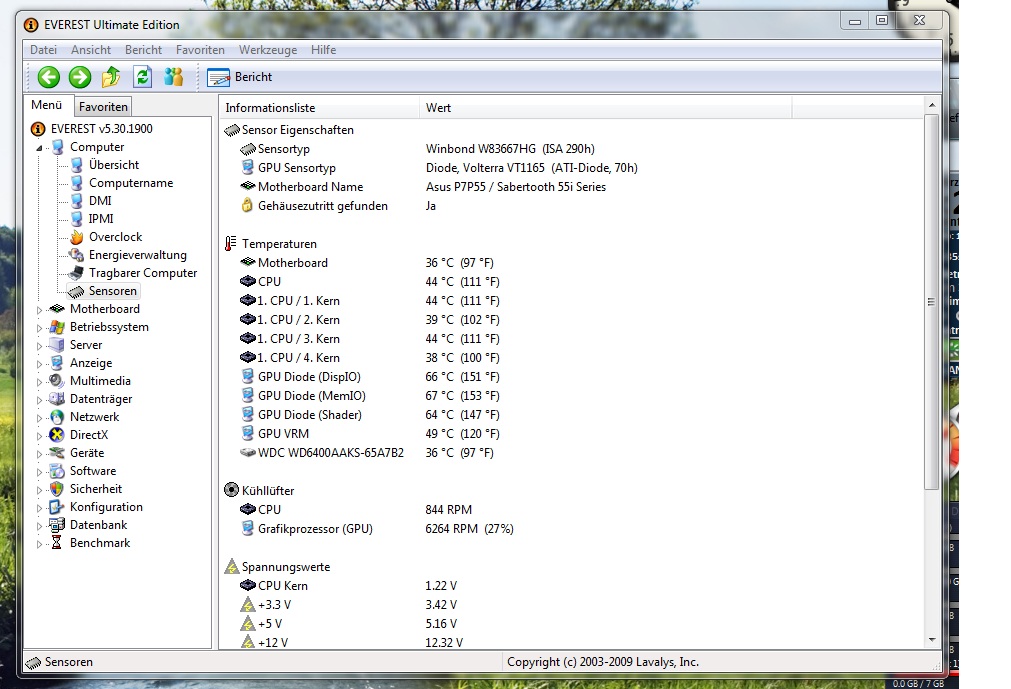The height and width of the screenshot is (689, 1011).
Task: Open the Bericht report toolbar button
Action: pos(239,77)
